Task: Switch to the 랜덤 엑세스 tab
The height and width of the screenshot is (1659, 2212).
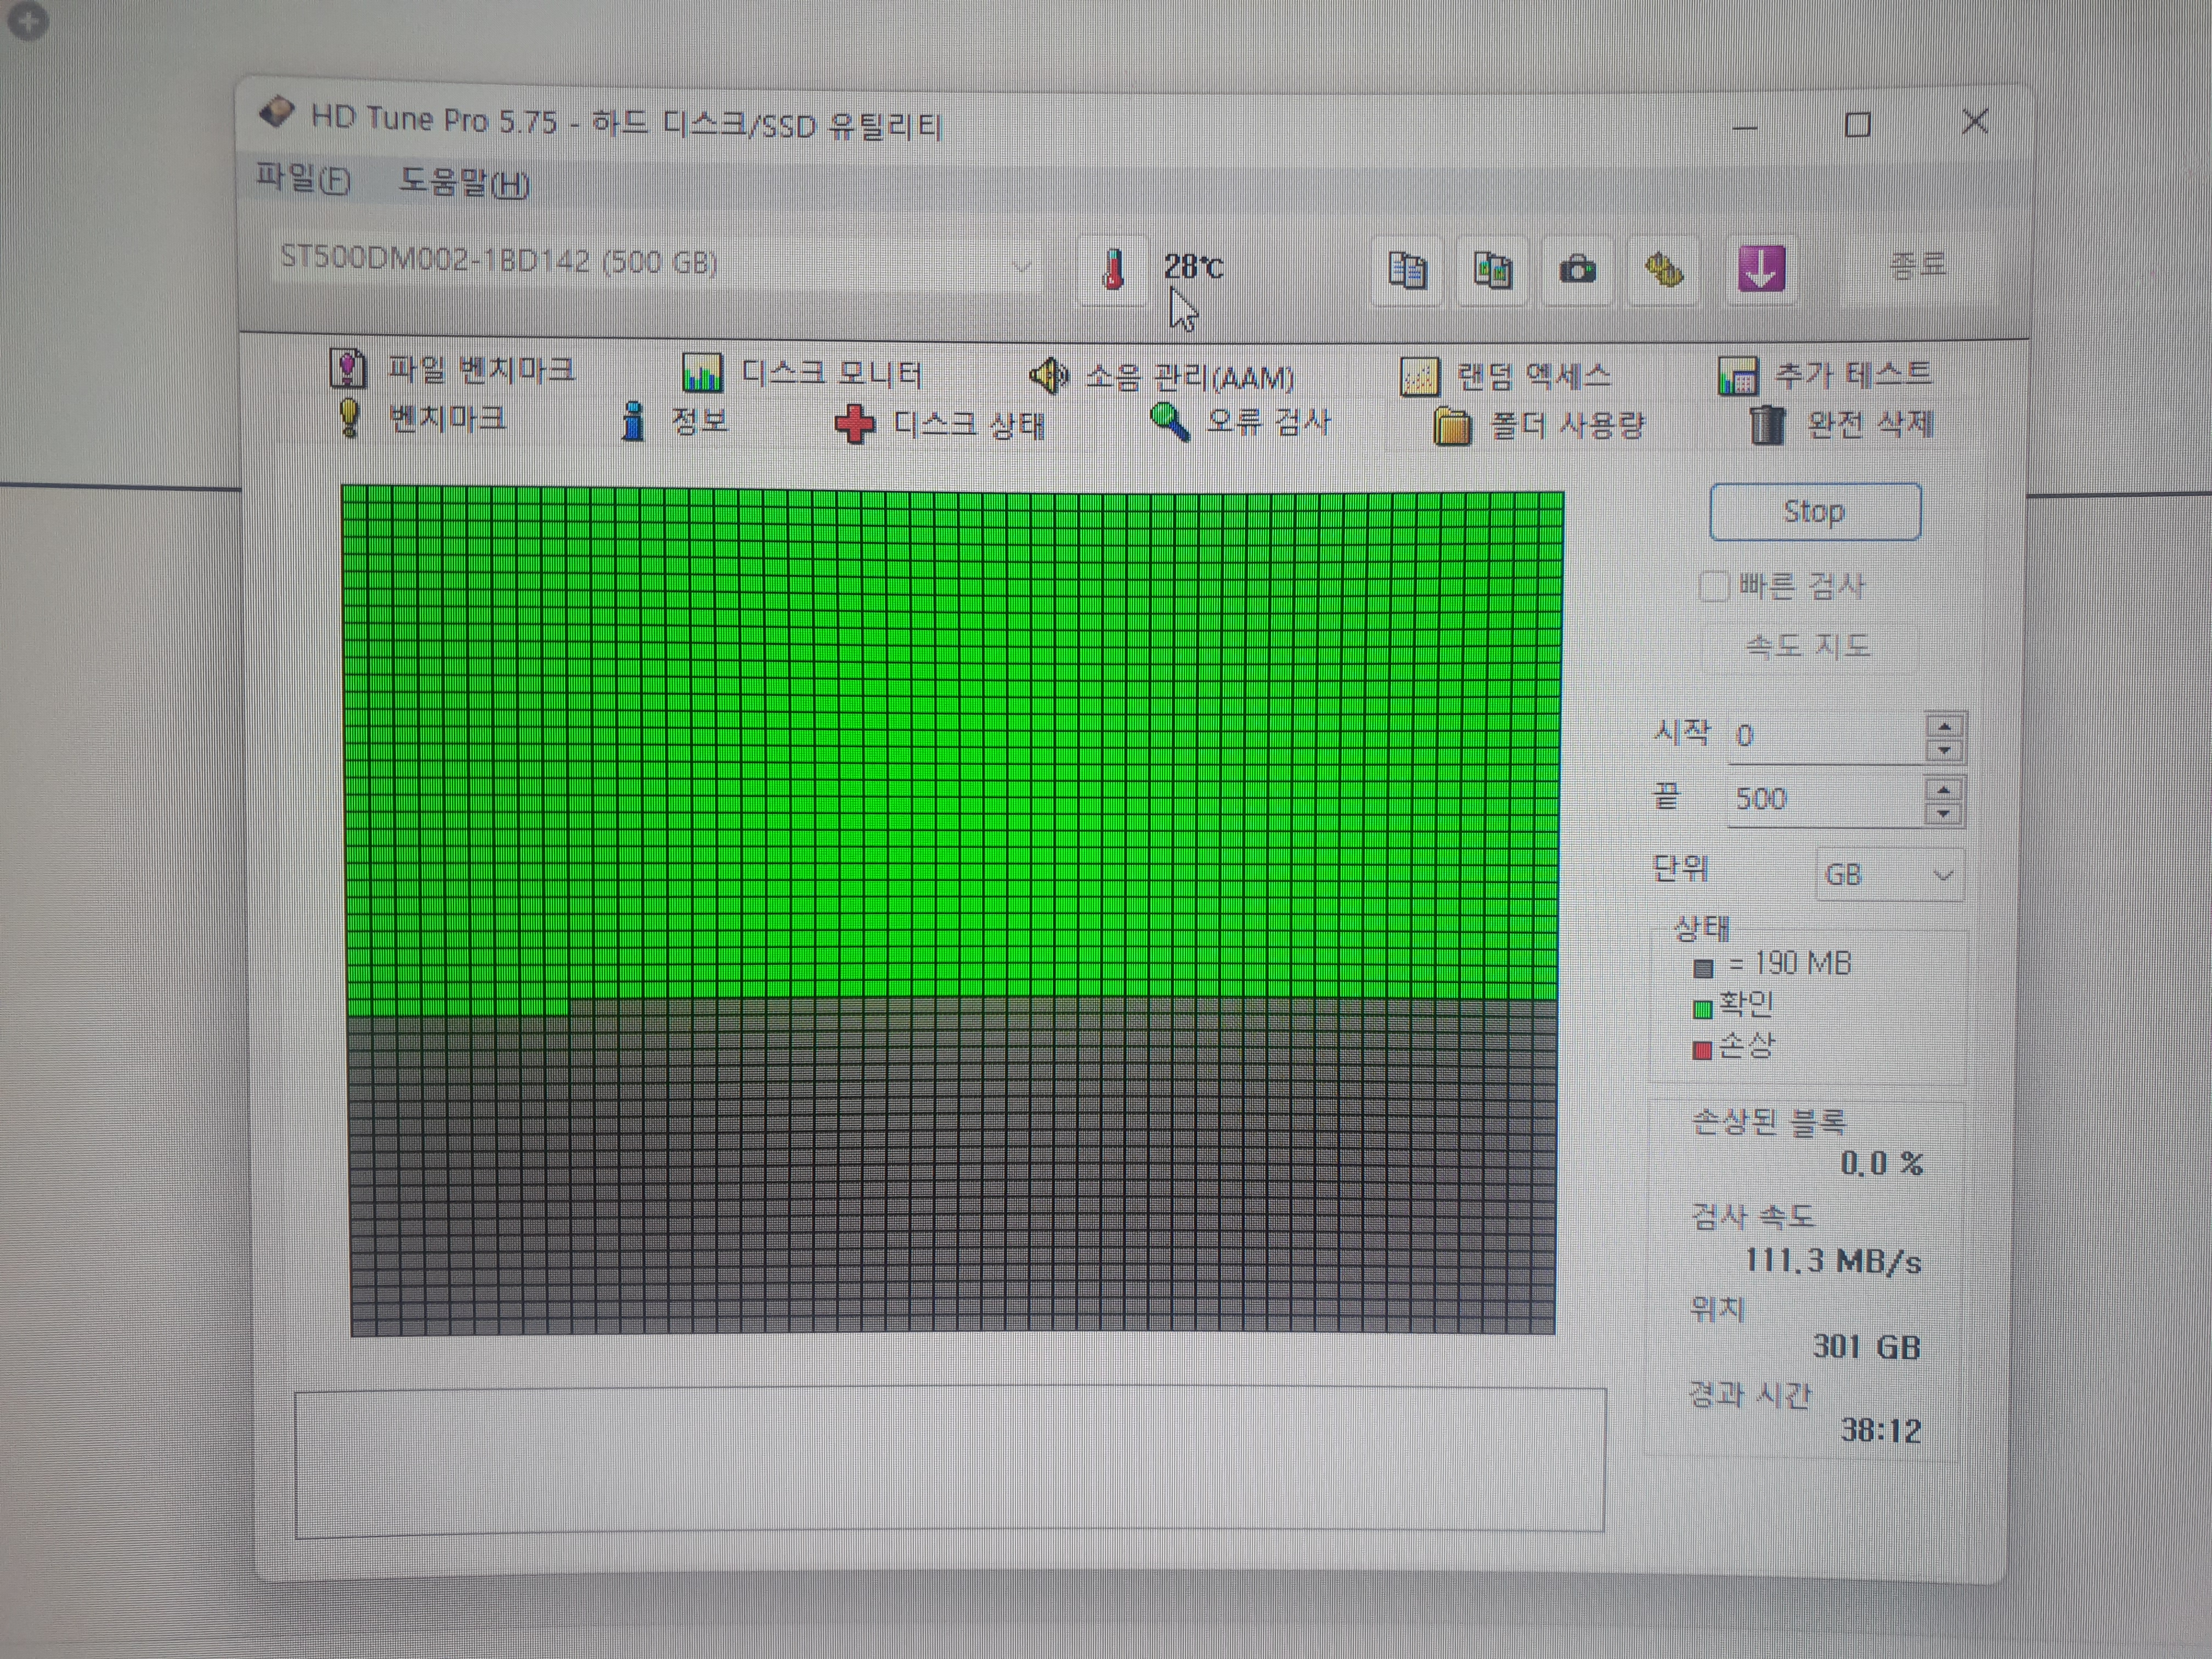Action: (1506, 377)
